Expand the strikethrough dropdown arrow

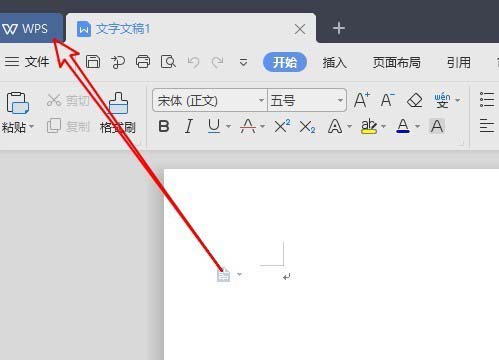[263, 127]
